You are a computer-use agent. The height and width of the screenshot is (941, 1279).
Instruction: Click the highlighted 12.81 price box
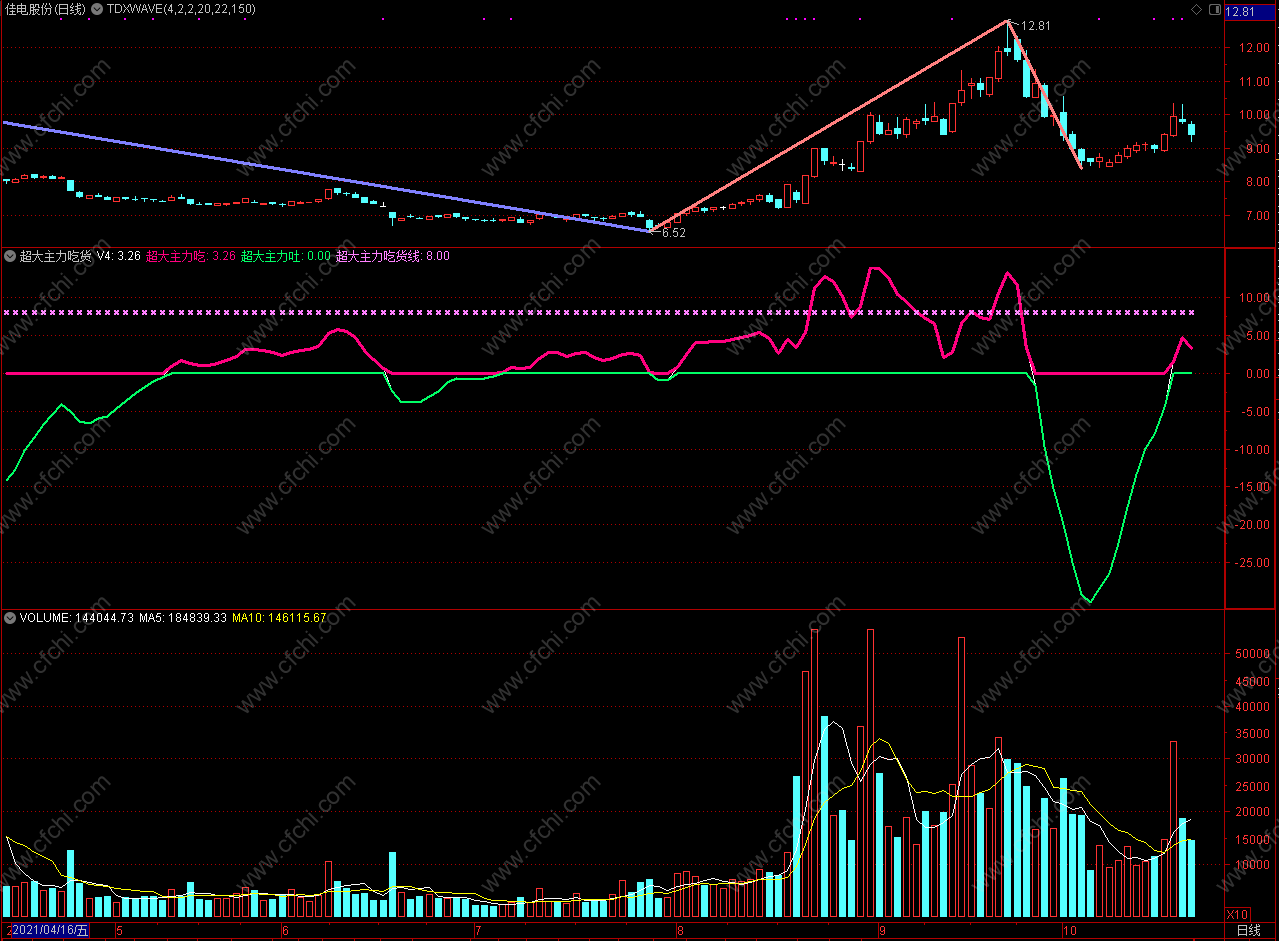coord(1251,12)
